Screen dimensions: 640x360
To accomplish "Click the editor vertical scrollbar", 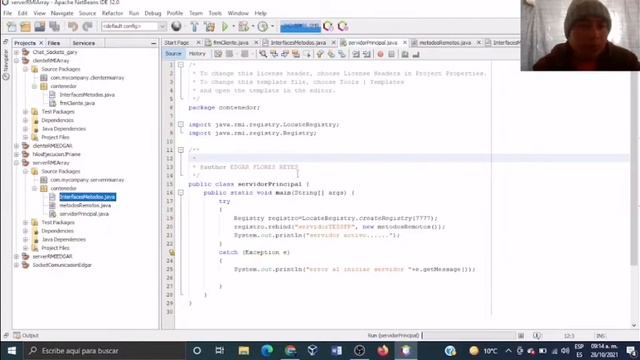I will (633, 163).
